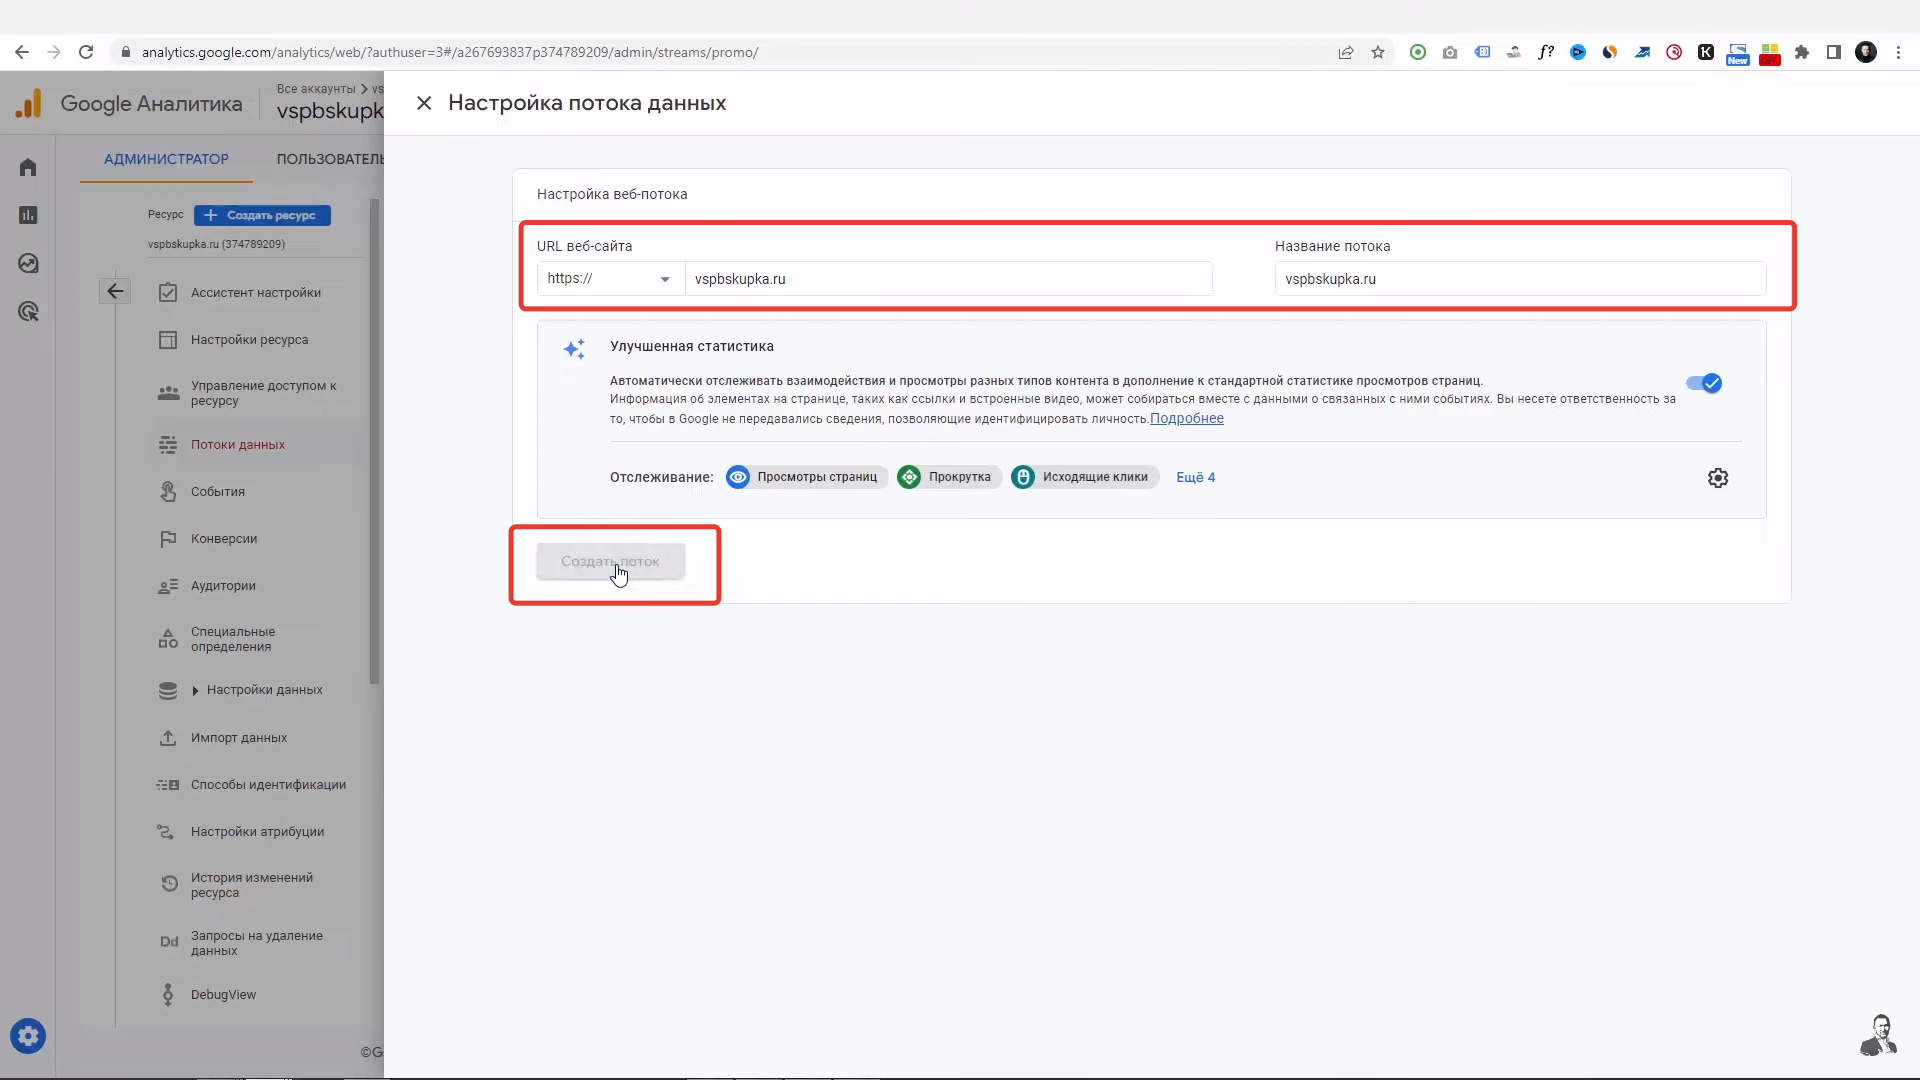Click the Способы идентификации icon

[x=168, y=785]
